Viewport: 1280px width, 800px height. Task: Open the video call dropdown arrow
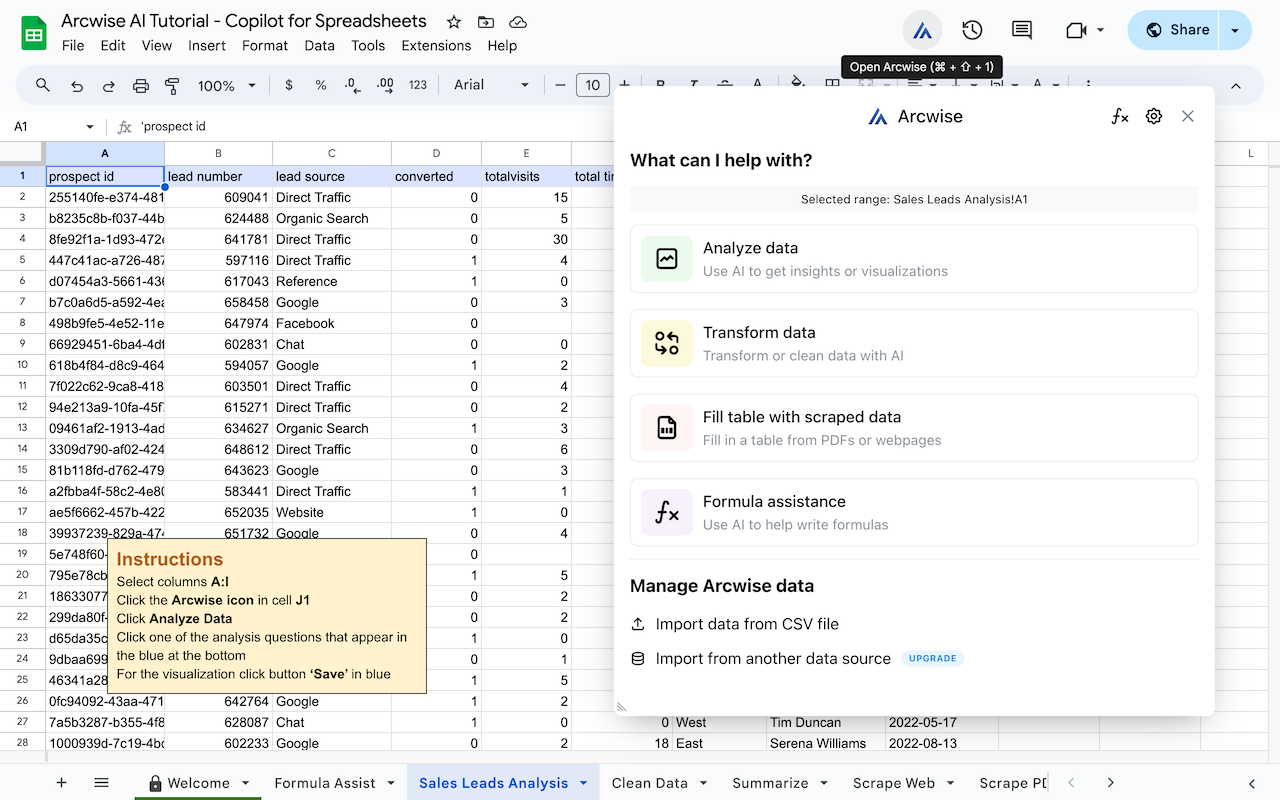coord(1101,30)
